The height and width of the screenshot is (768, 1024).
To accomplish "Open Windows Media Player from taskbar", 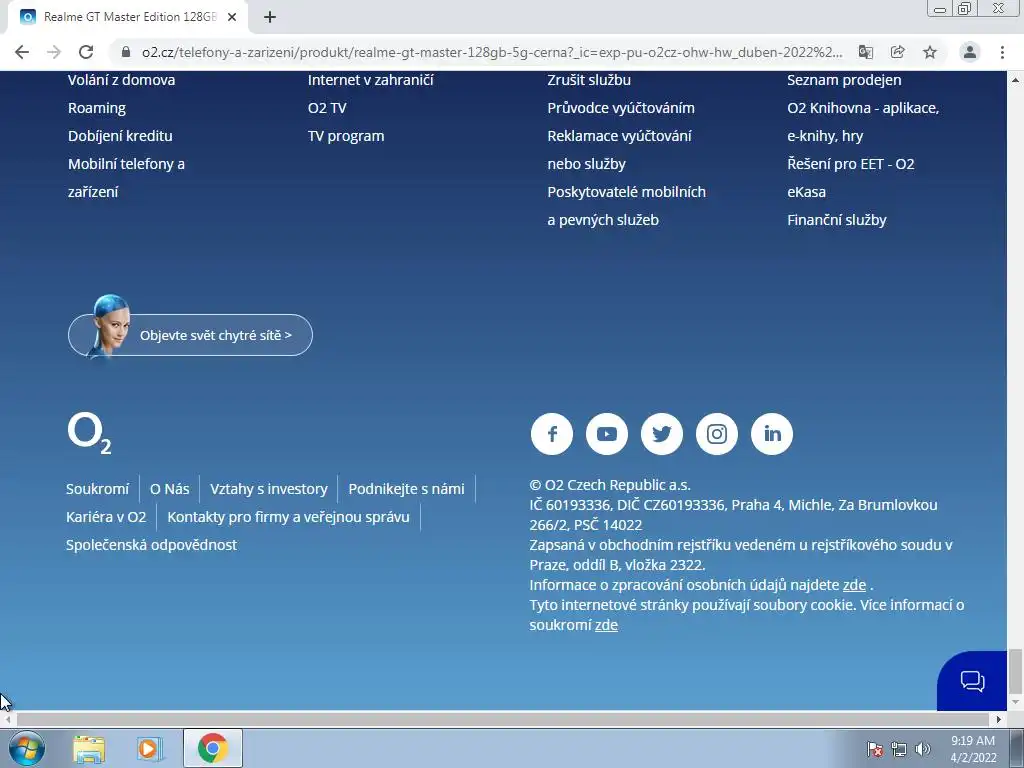I will (150, 748).
